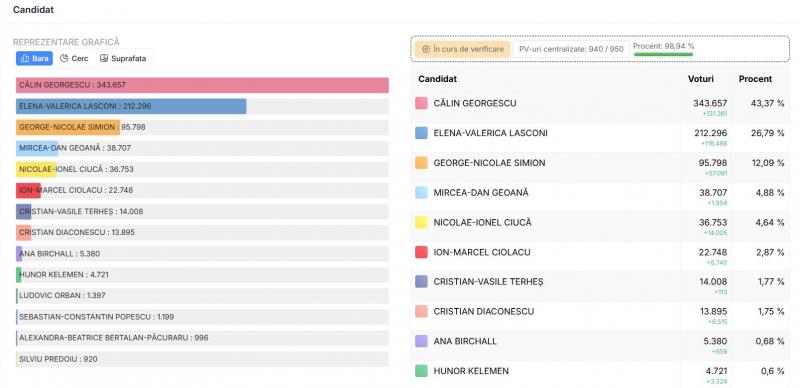This screenshot has width=800, height=388.
Task: Click Ion-Marcel Ciolacu red color swatch
Action: pos(421,252)
